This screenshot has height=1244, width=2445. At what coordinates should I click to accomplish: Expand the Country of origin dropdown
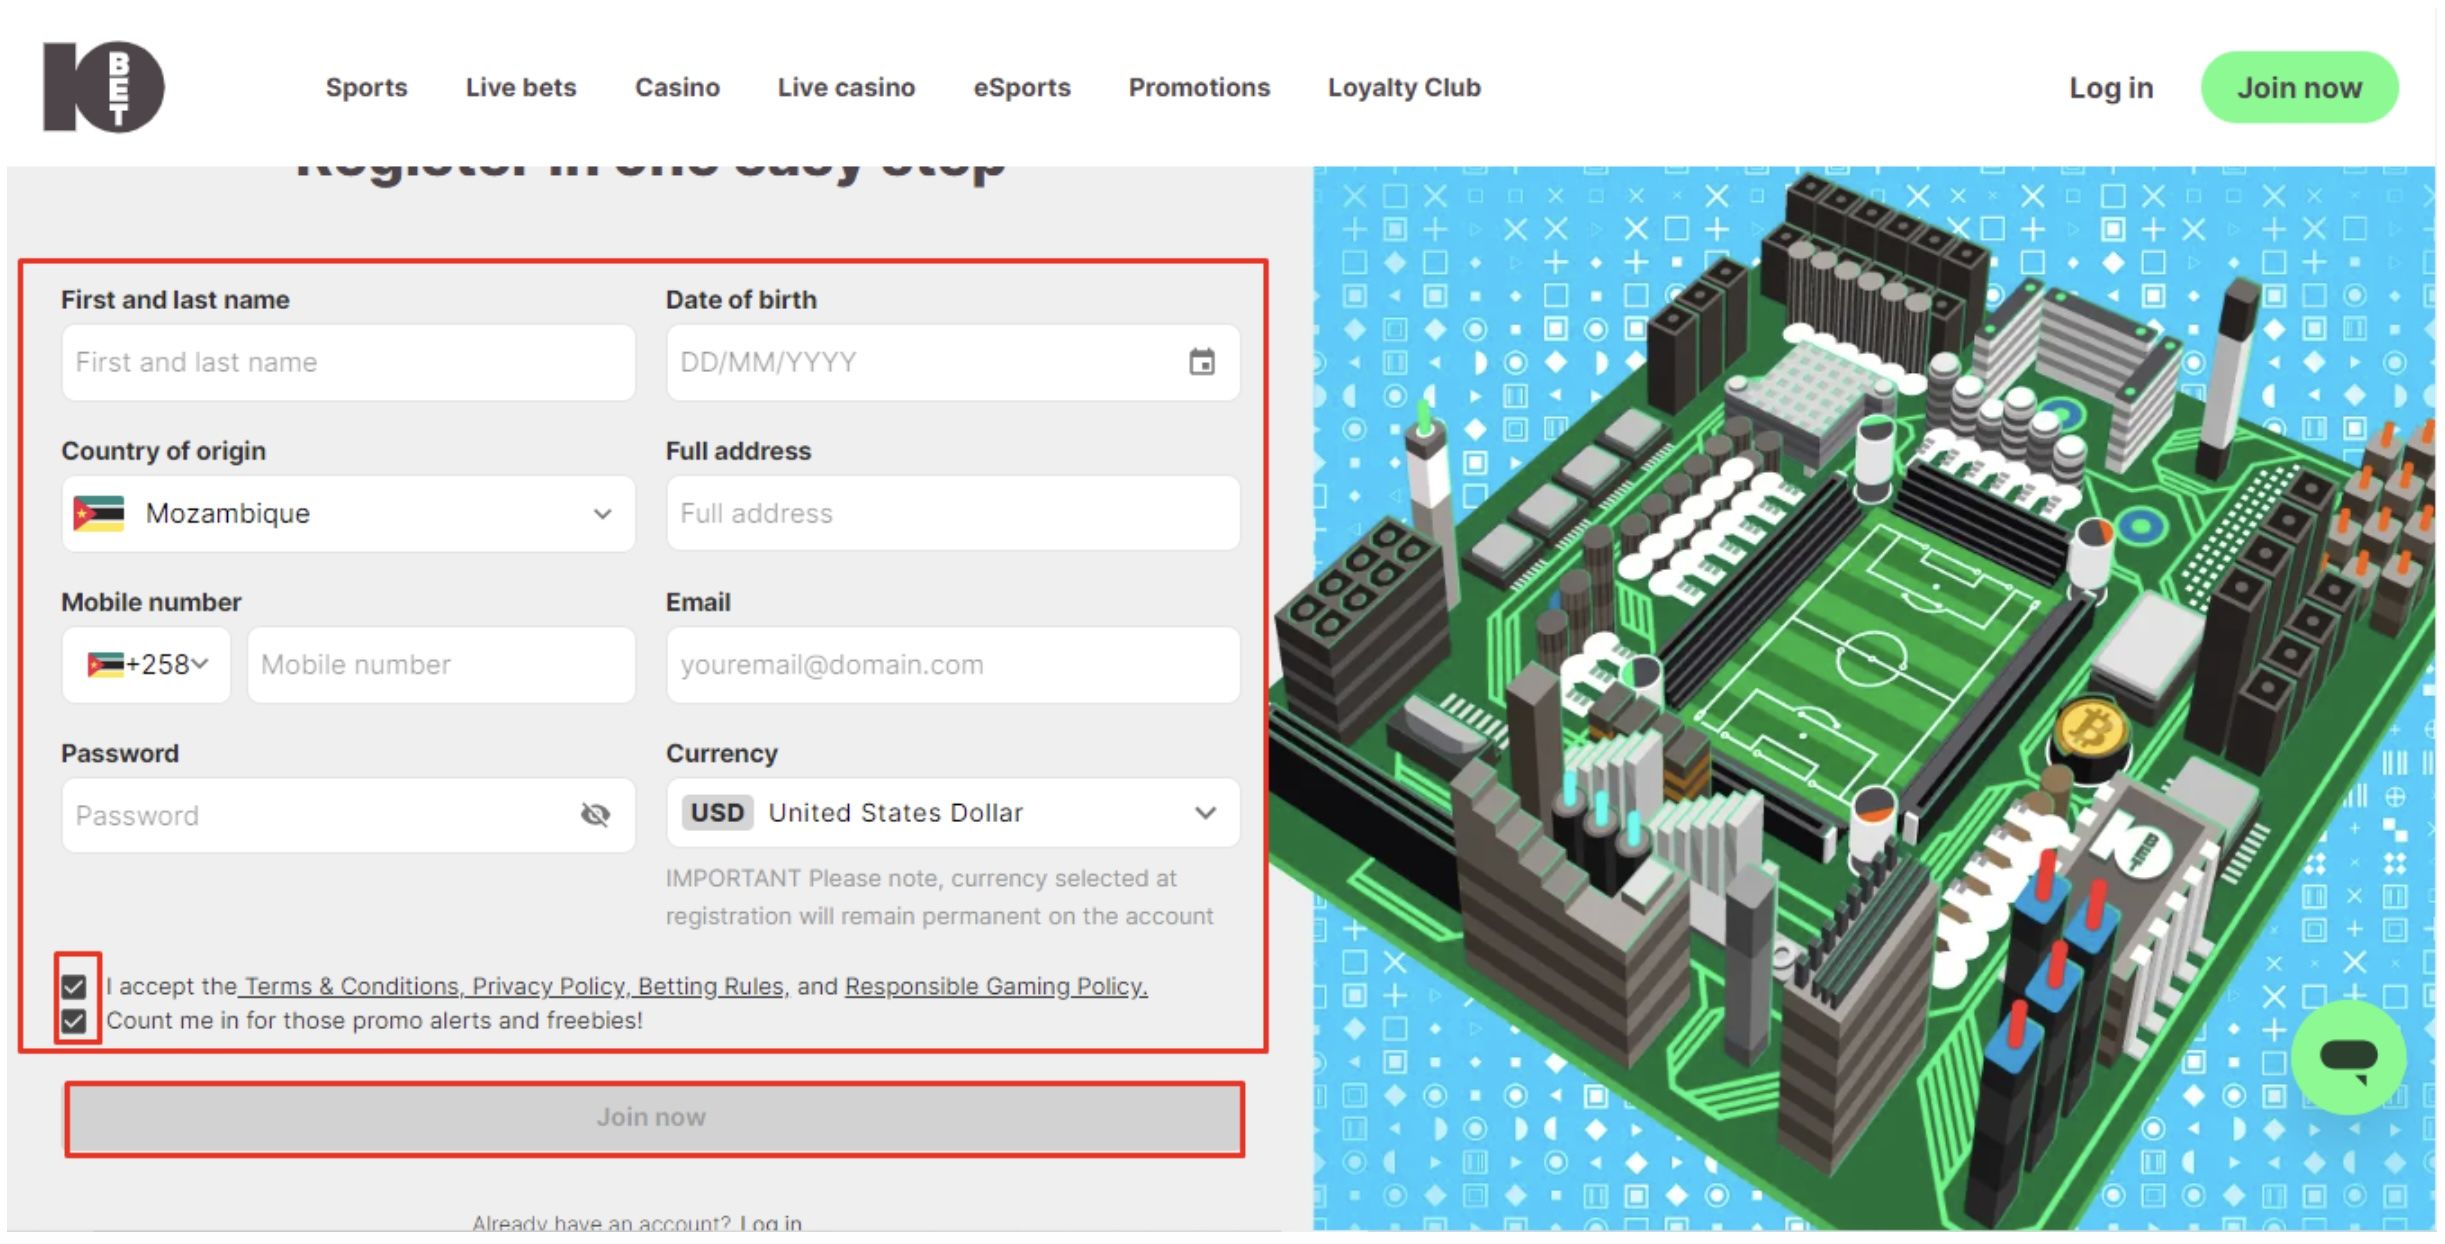tap(602, 513)
